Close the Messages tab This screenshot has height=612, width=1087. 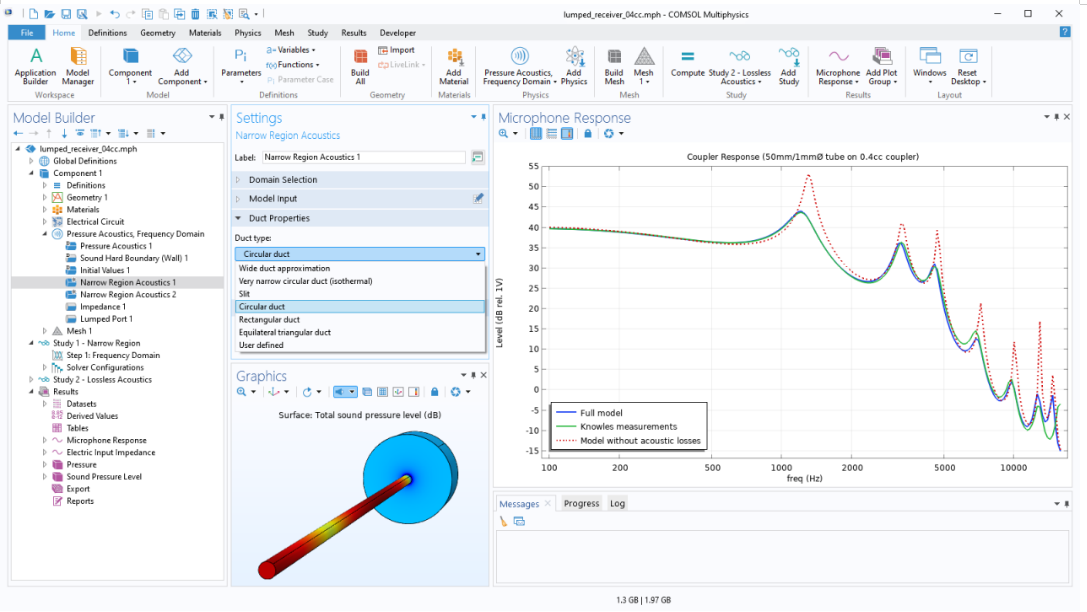[x=548, y=503]
